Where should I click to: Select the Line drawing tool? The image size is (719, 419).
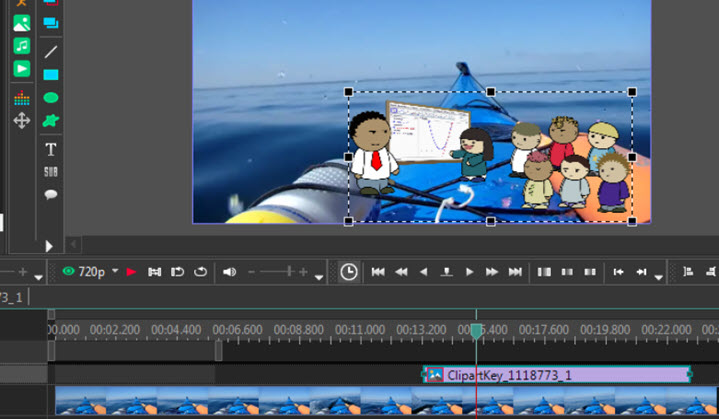pos(50,52)
